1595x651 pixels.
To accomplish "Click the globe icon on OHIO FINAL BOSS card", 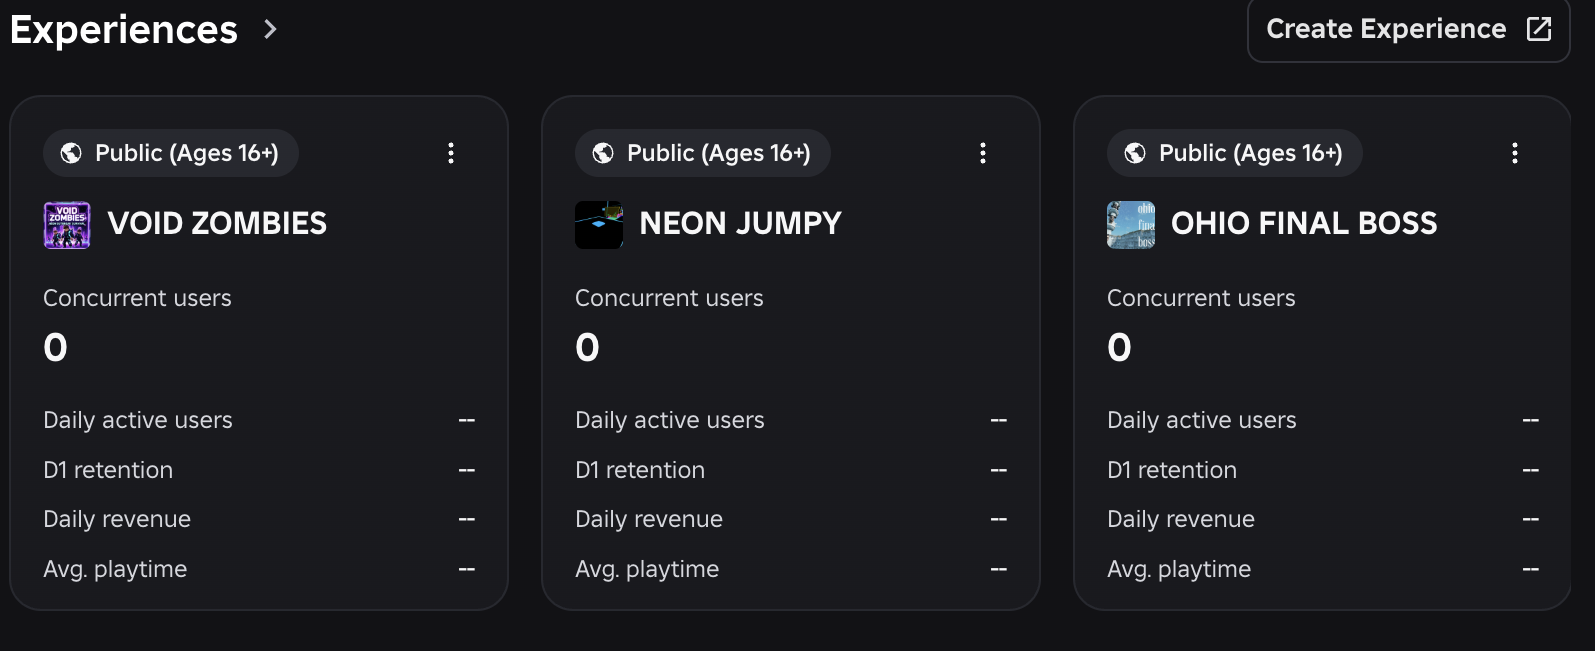I will (1135, 153).
